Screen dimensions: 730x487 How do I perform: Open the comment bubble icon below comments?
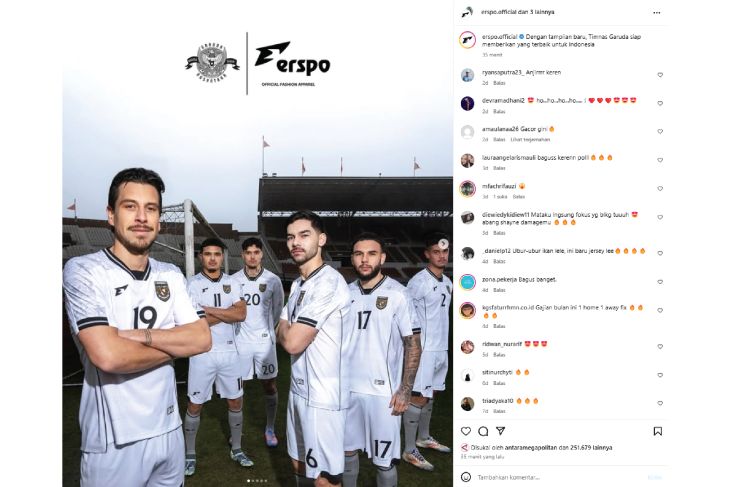pos(483,431)
